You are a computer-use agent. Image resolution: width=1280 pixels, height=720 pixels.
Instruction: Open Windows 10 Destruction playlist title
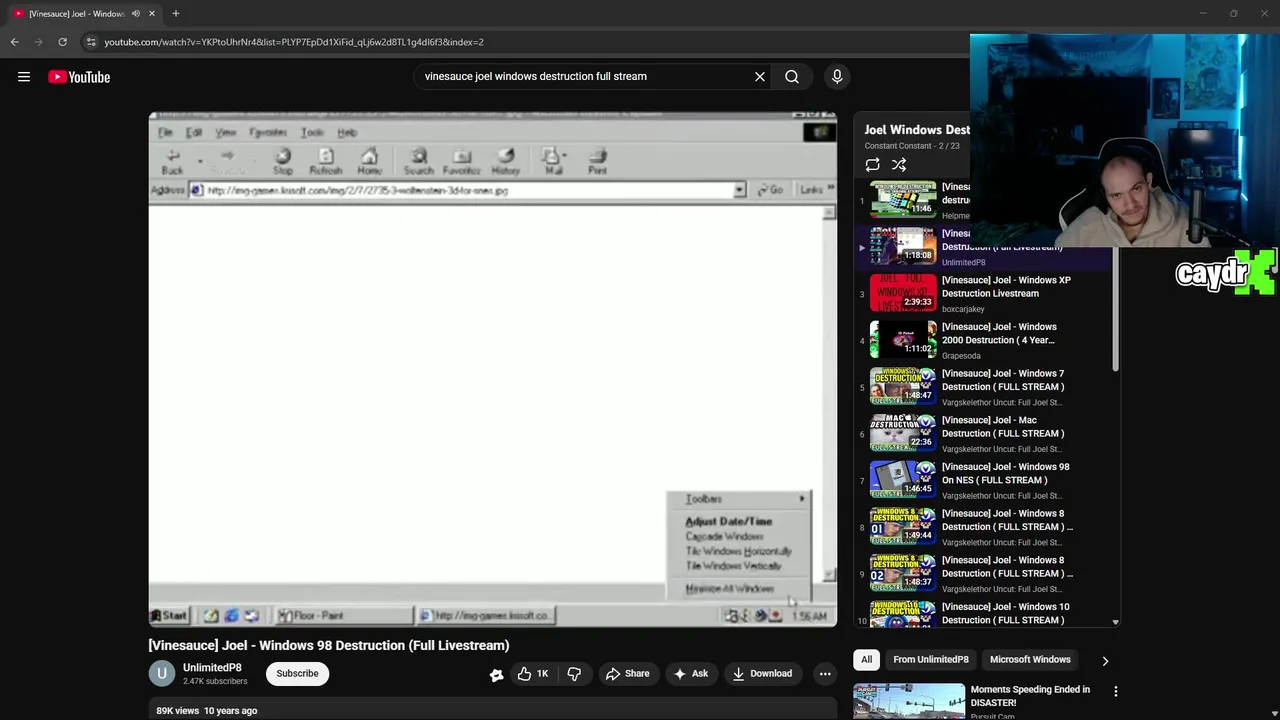[x=1005, y=613]
